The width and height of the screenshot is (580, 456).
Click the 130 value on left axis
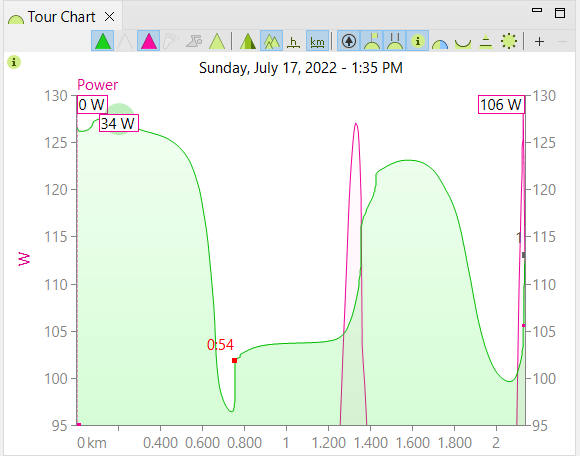point(56,96)
